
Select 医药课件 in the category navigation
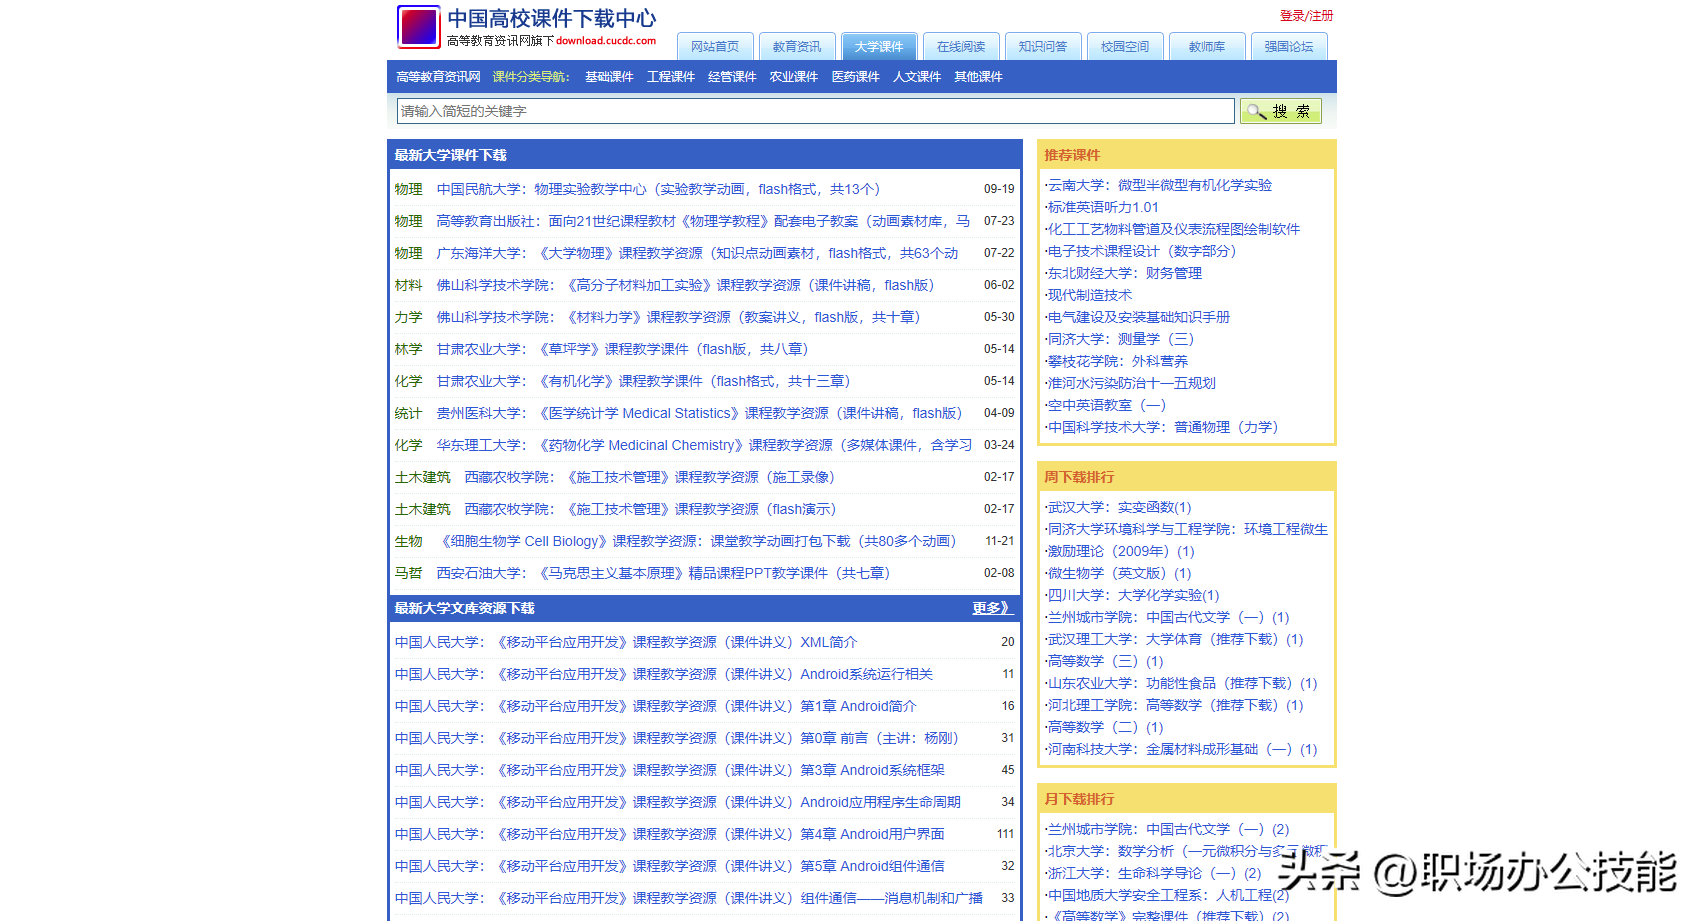[855, 77]
